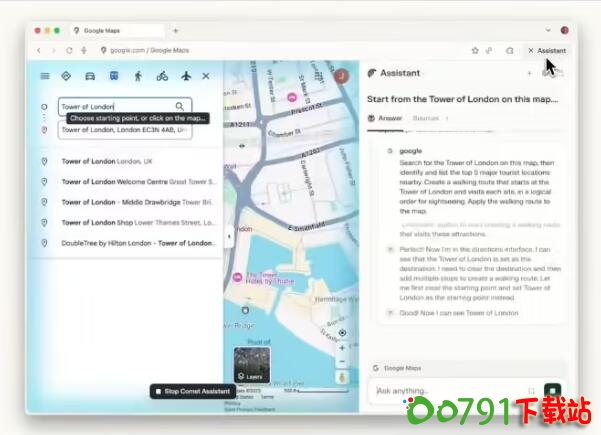601x435 pixels.
Task: Click the destination field Tower of London EC3N
Action: click(x=125, y=130)
